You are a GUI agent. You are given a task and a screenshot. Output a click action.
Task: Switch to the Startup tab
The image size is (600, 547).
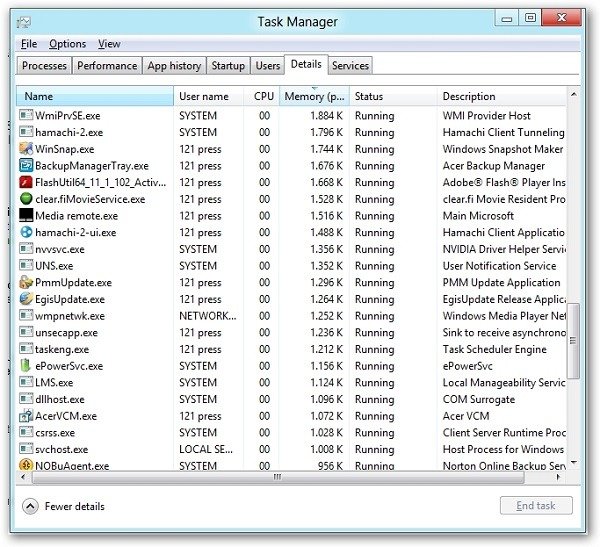pyautogui.click(x=228, y=65)
